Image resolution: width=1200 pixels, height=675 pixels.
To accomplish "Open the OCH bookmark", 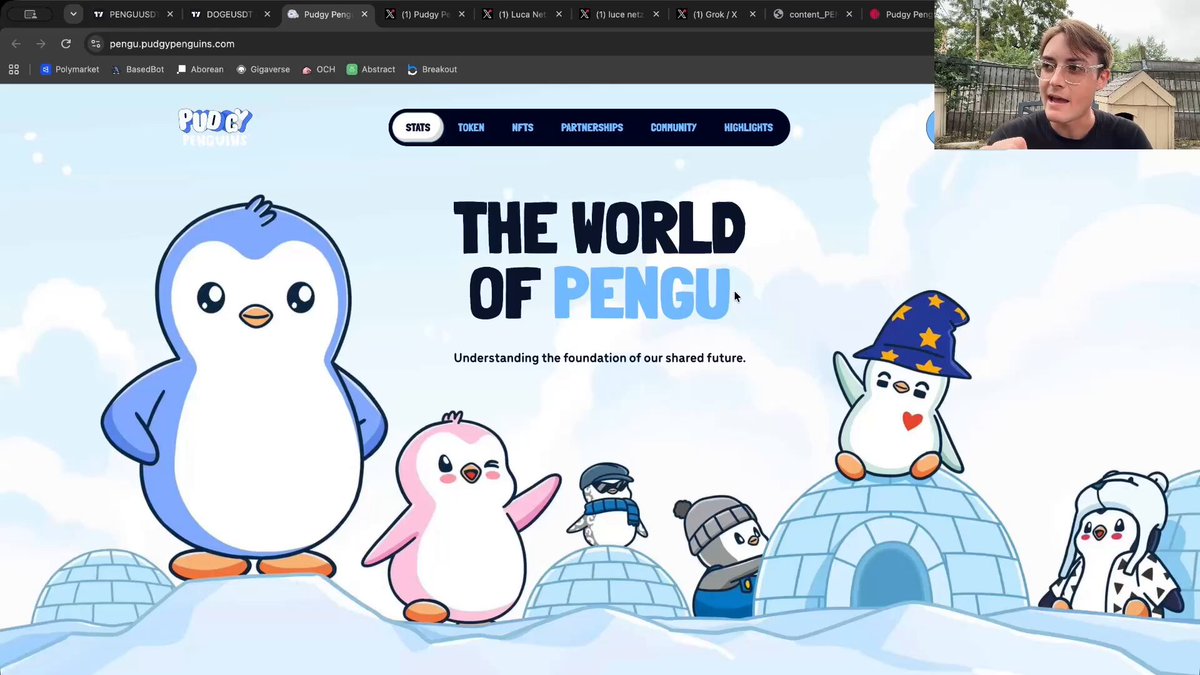I will (x=318, y=69).
